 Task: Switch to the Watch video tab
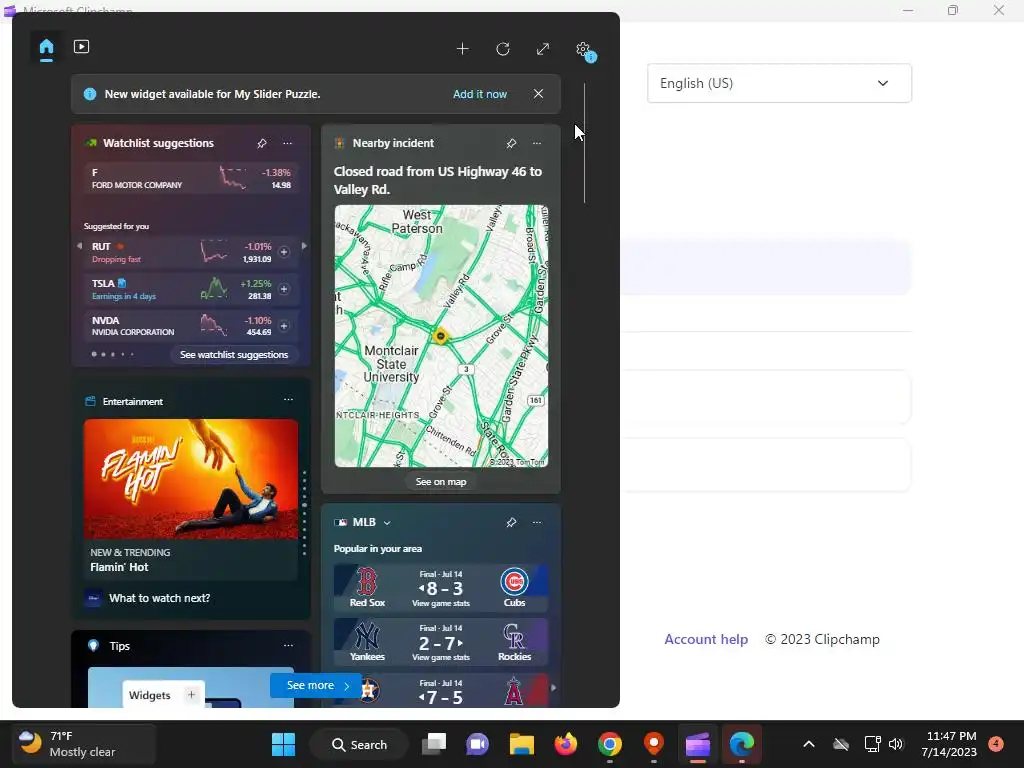click(82, 47)
